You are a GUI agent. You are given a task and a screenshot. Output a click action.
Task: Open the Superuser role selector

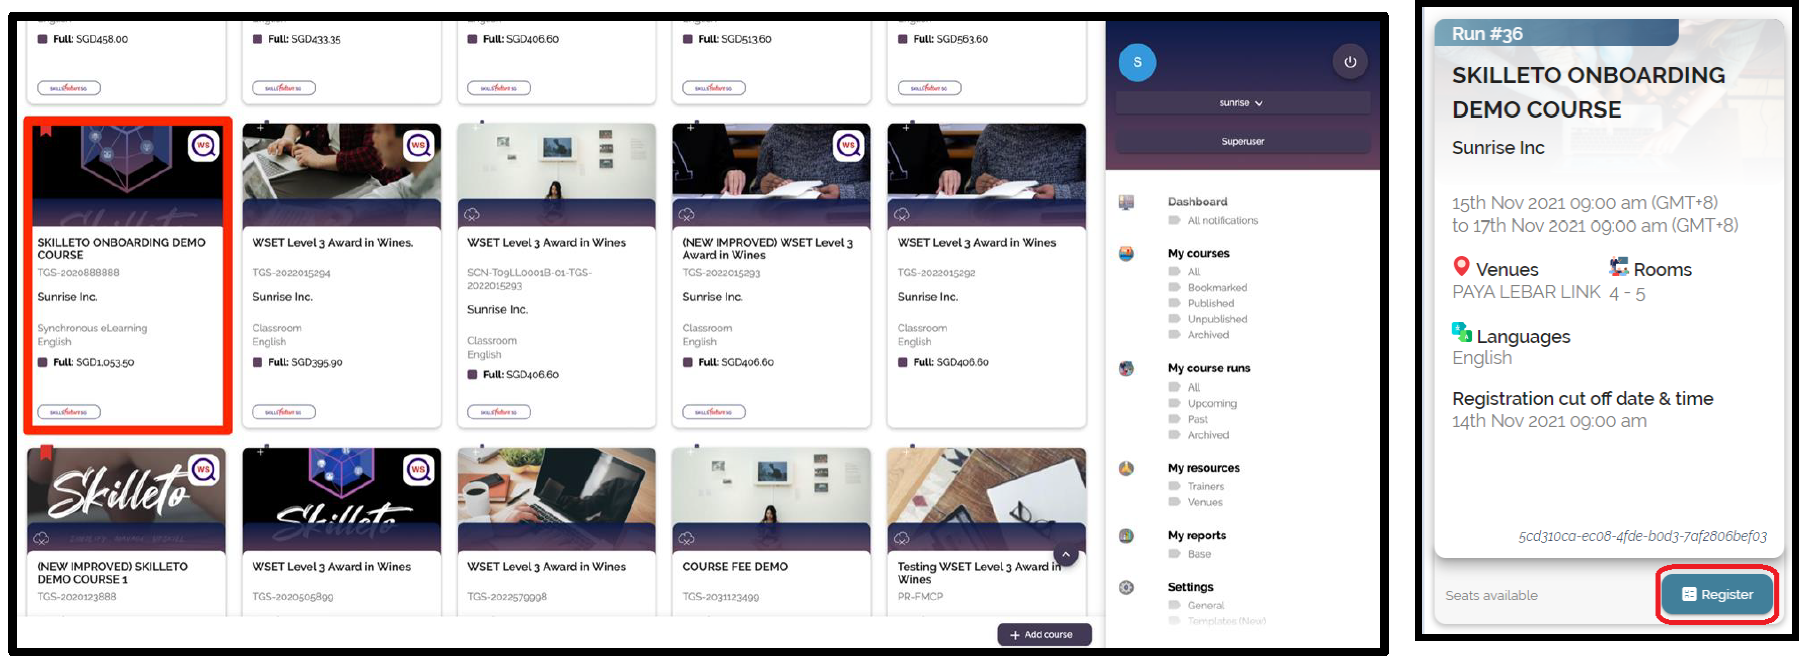point(1242,142)
